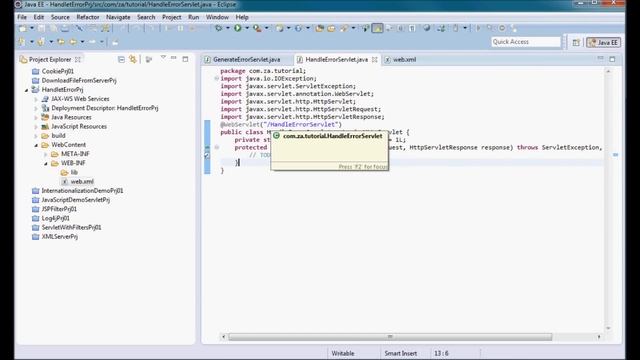Click the editor horizontal scrollbar thumb
Image resolution: width=640 pixels, height=360 pixels.
click(390, 337)
